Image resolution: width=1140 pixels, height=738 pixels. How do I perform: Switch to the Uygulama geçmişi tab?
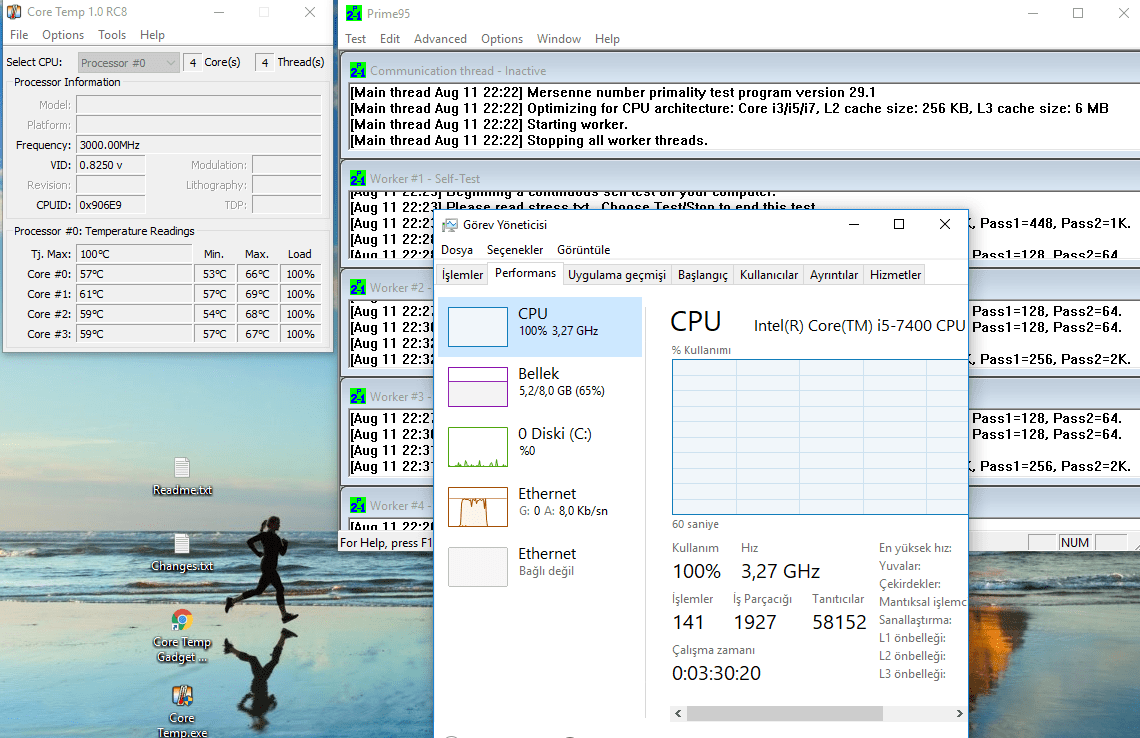click(617, 275)
